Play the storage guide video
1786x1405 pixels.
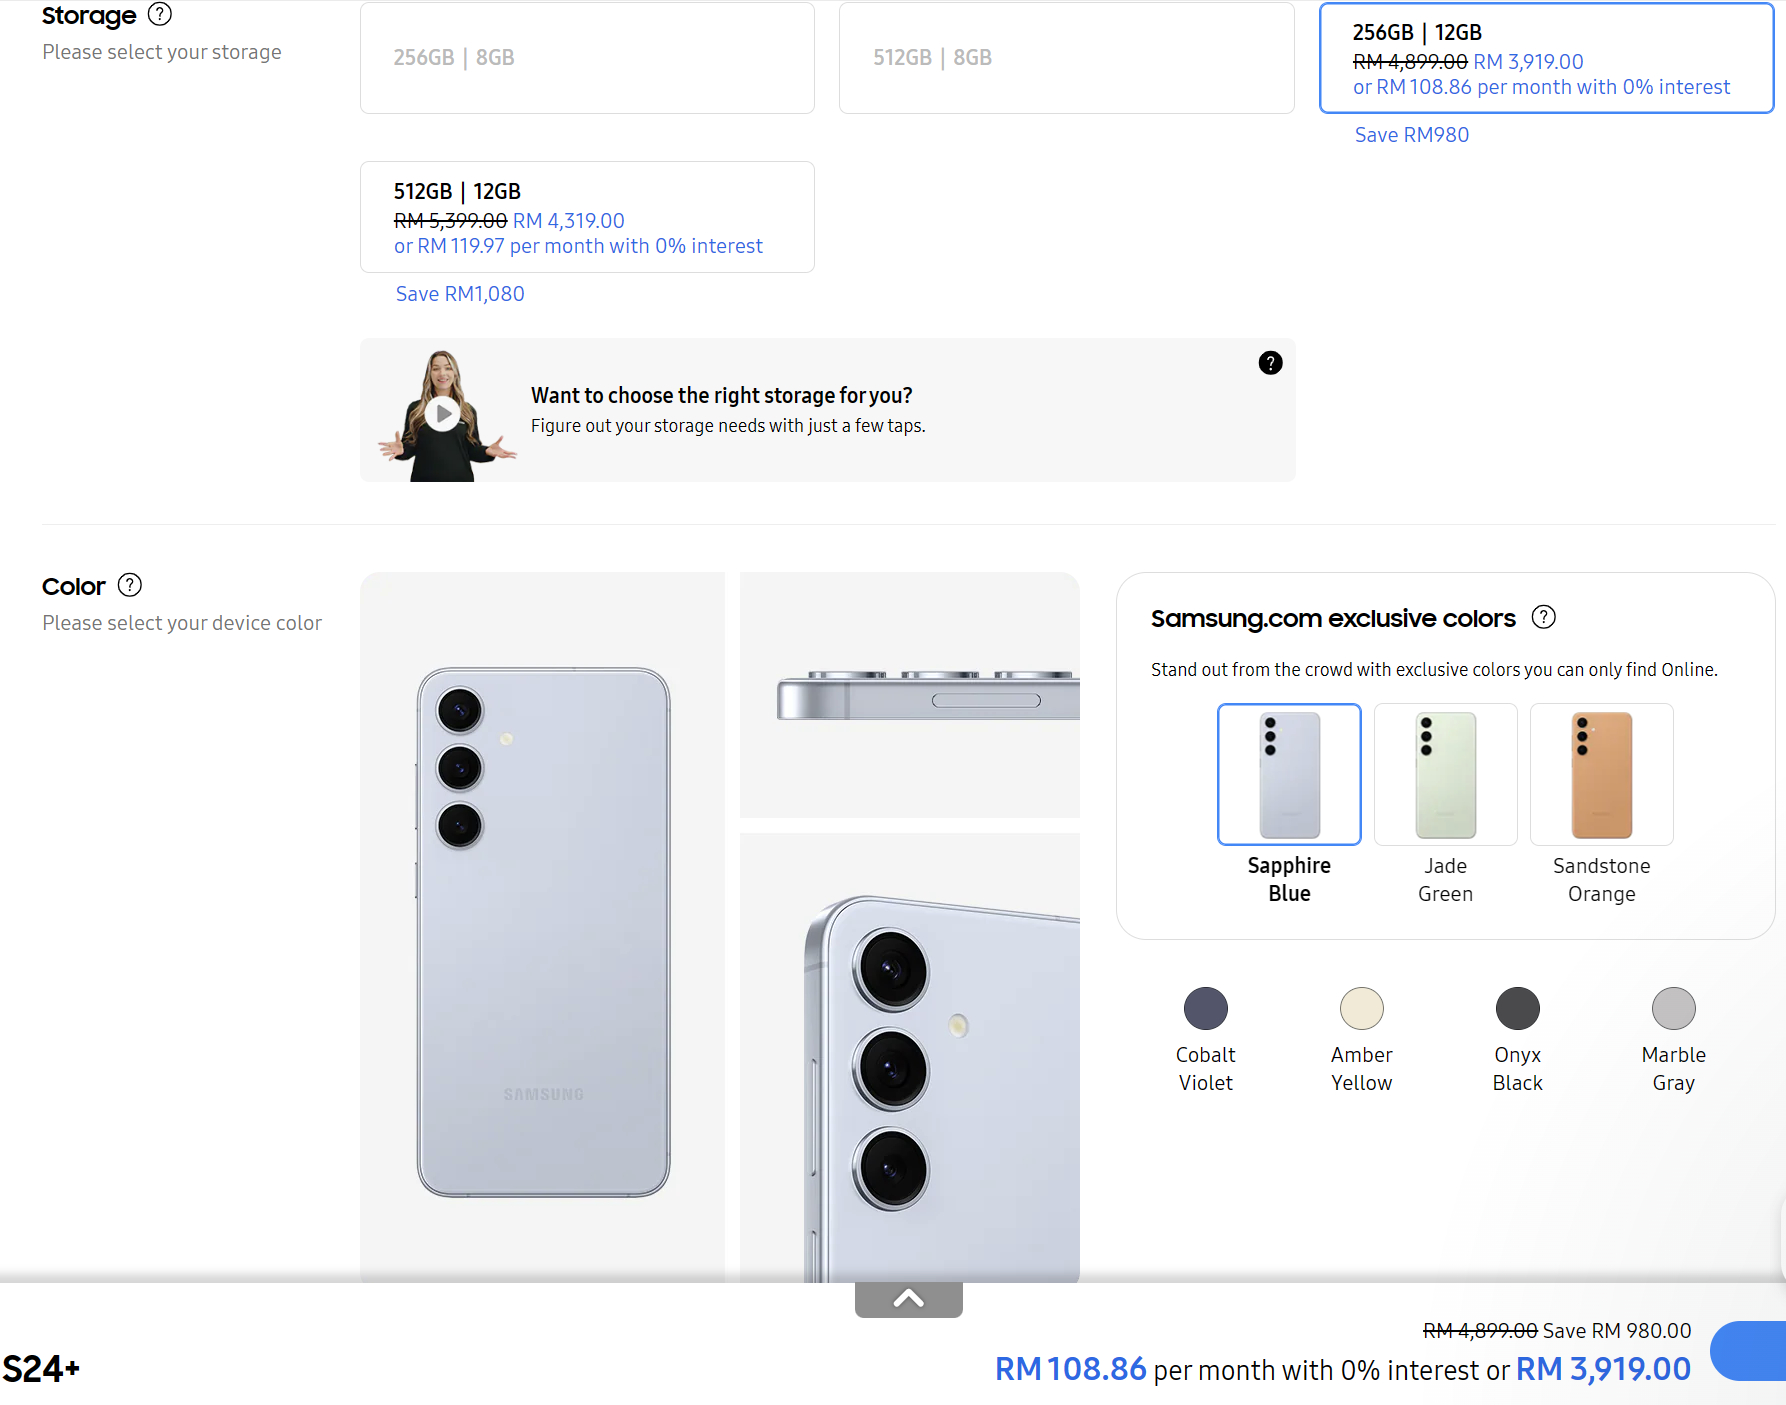442,413
